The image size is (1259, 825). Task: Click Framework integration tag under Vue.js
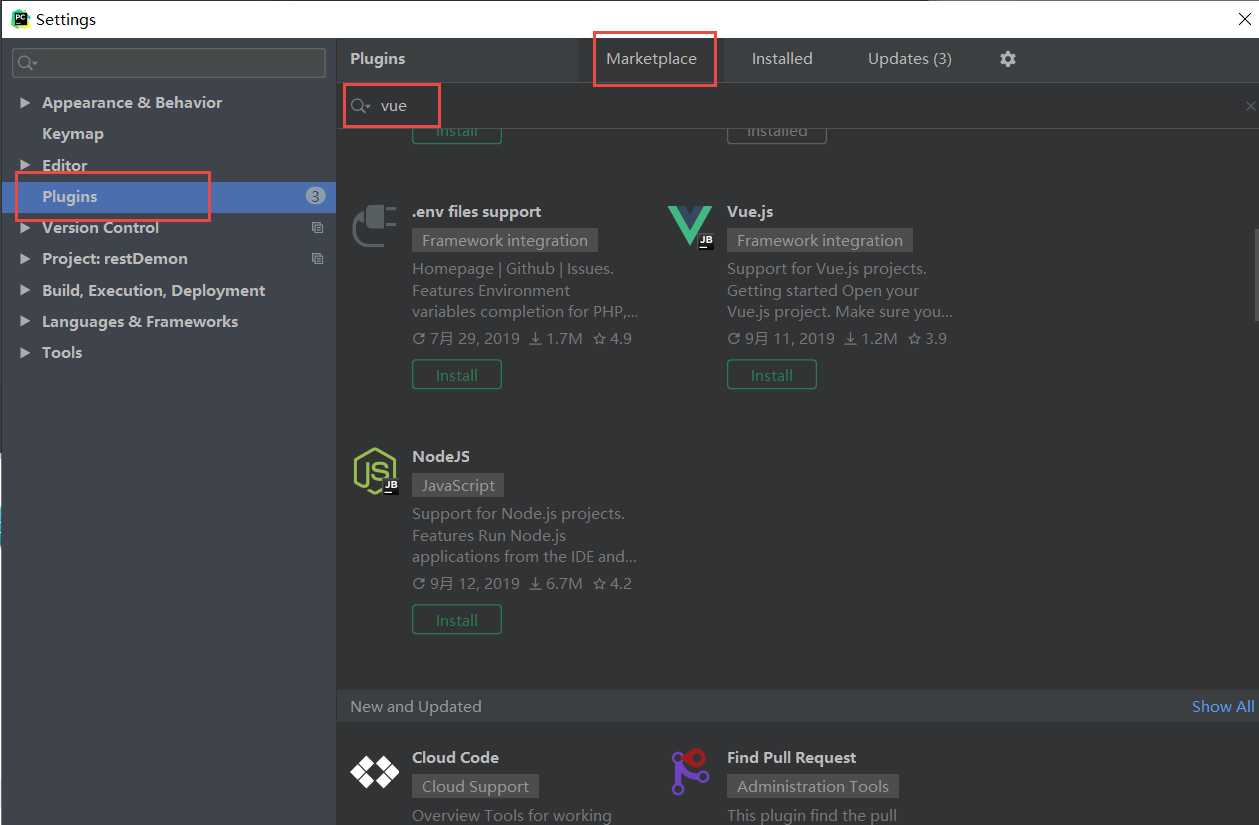coord(820,240)
